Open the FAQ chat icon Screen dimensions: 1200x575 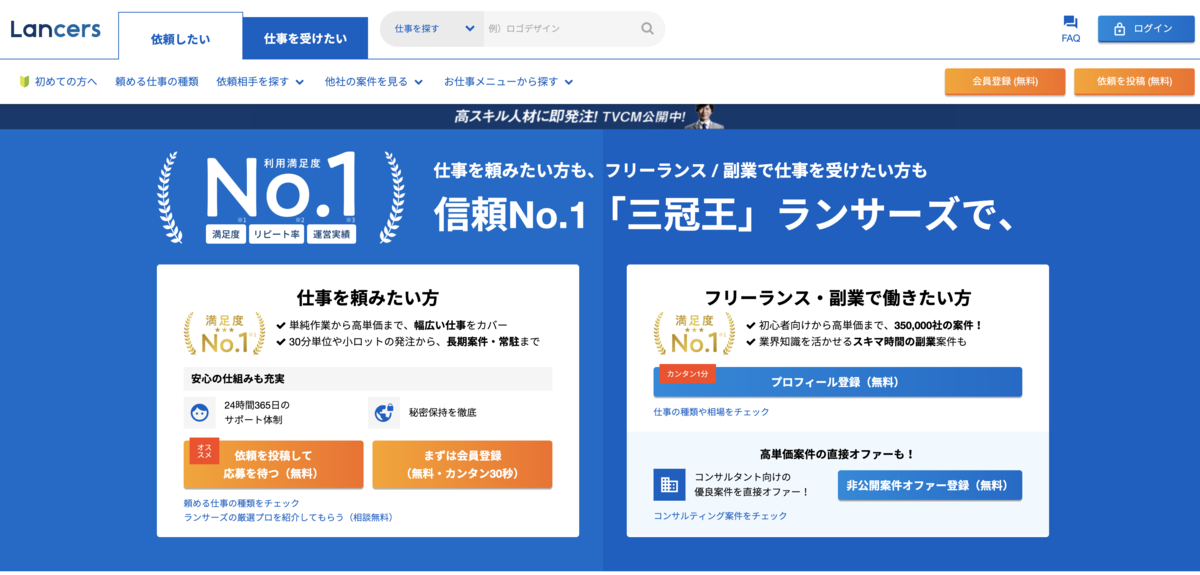click(x=1070, y=22)
